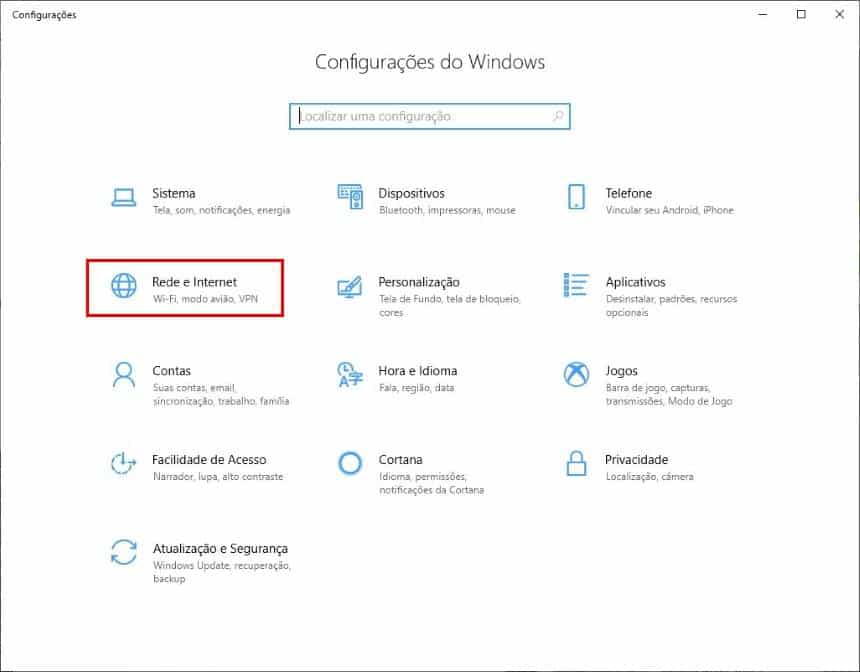Click the Privacidade padlock icon

pyautogui.click(x=576, y=464)
